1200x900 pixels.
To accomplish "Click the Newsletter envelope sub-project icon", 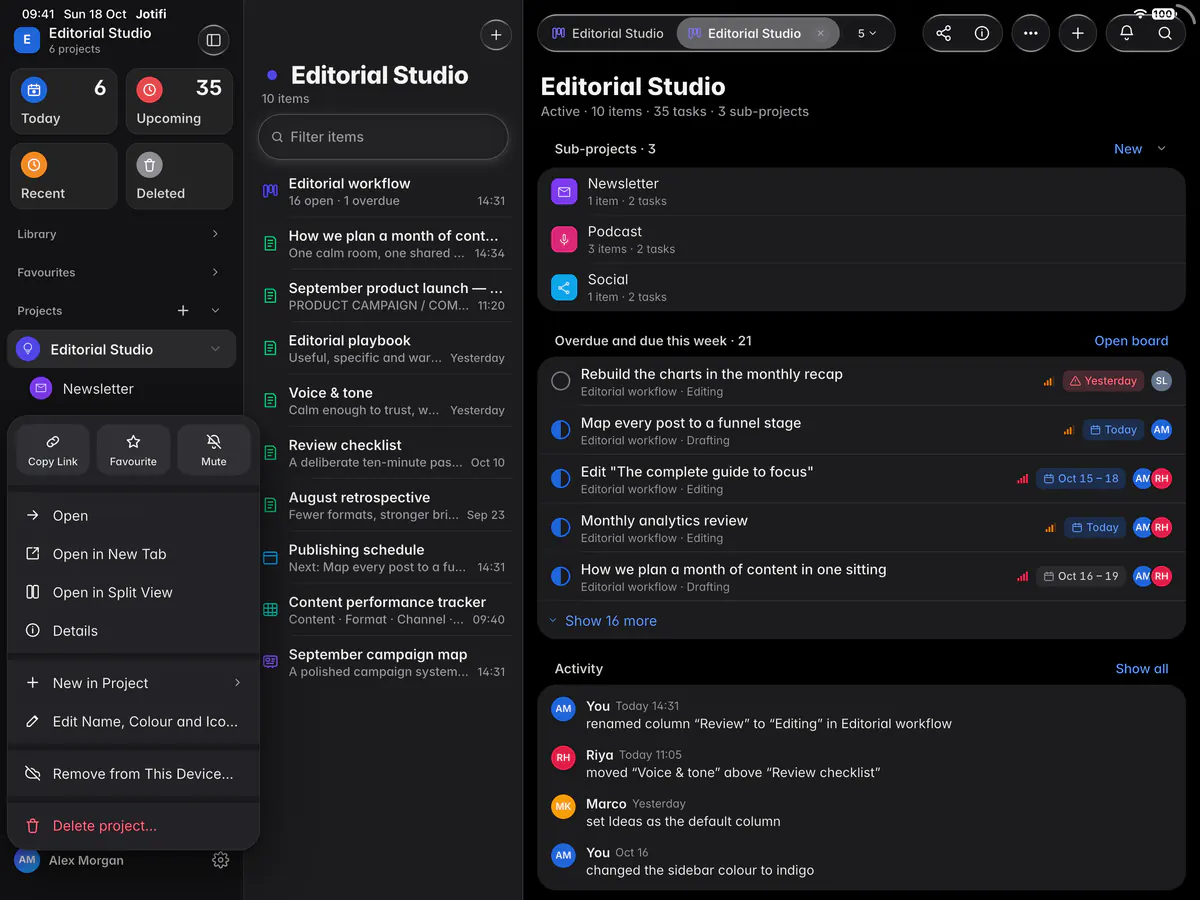I will pos(565,192).
